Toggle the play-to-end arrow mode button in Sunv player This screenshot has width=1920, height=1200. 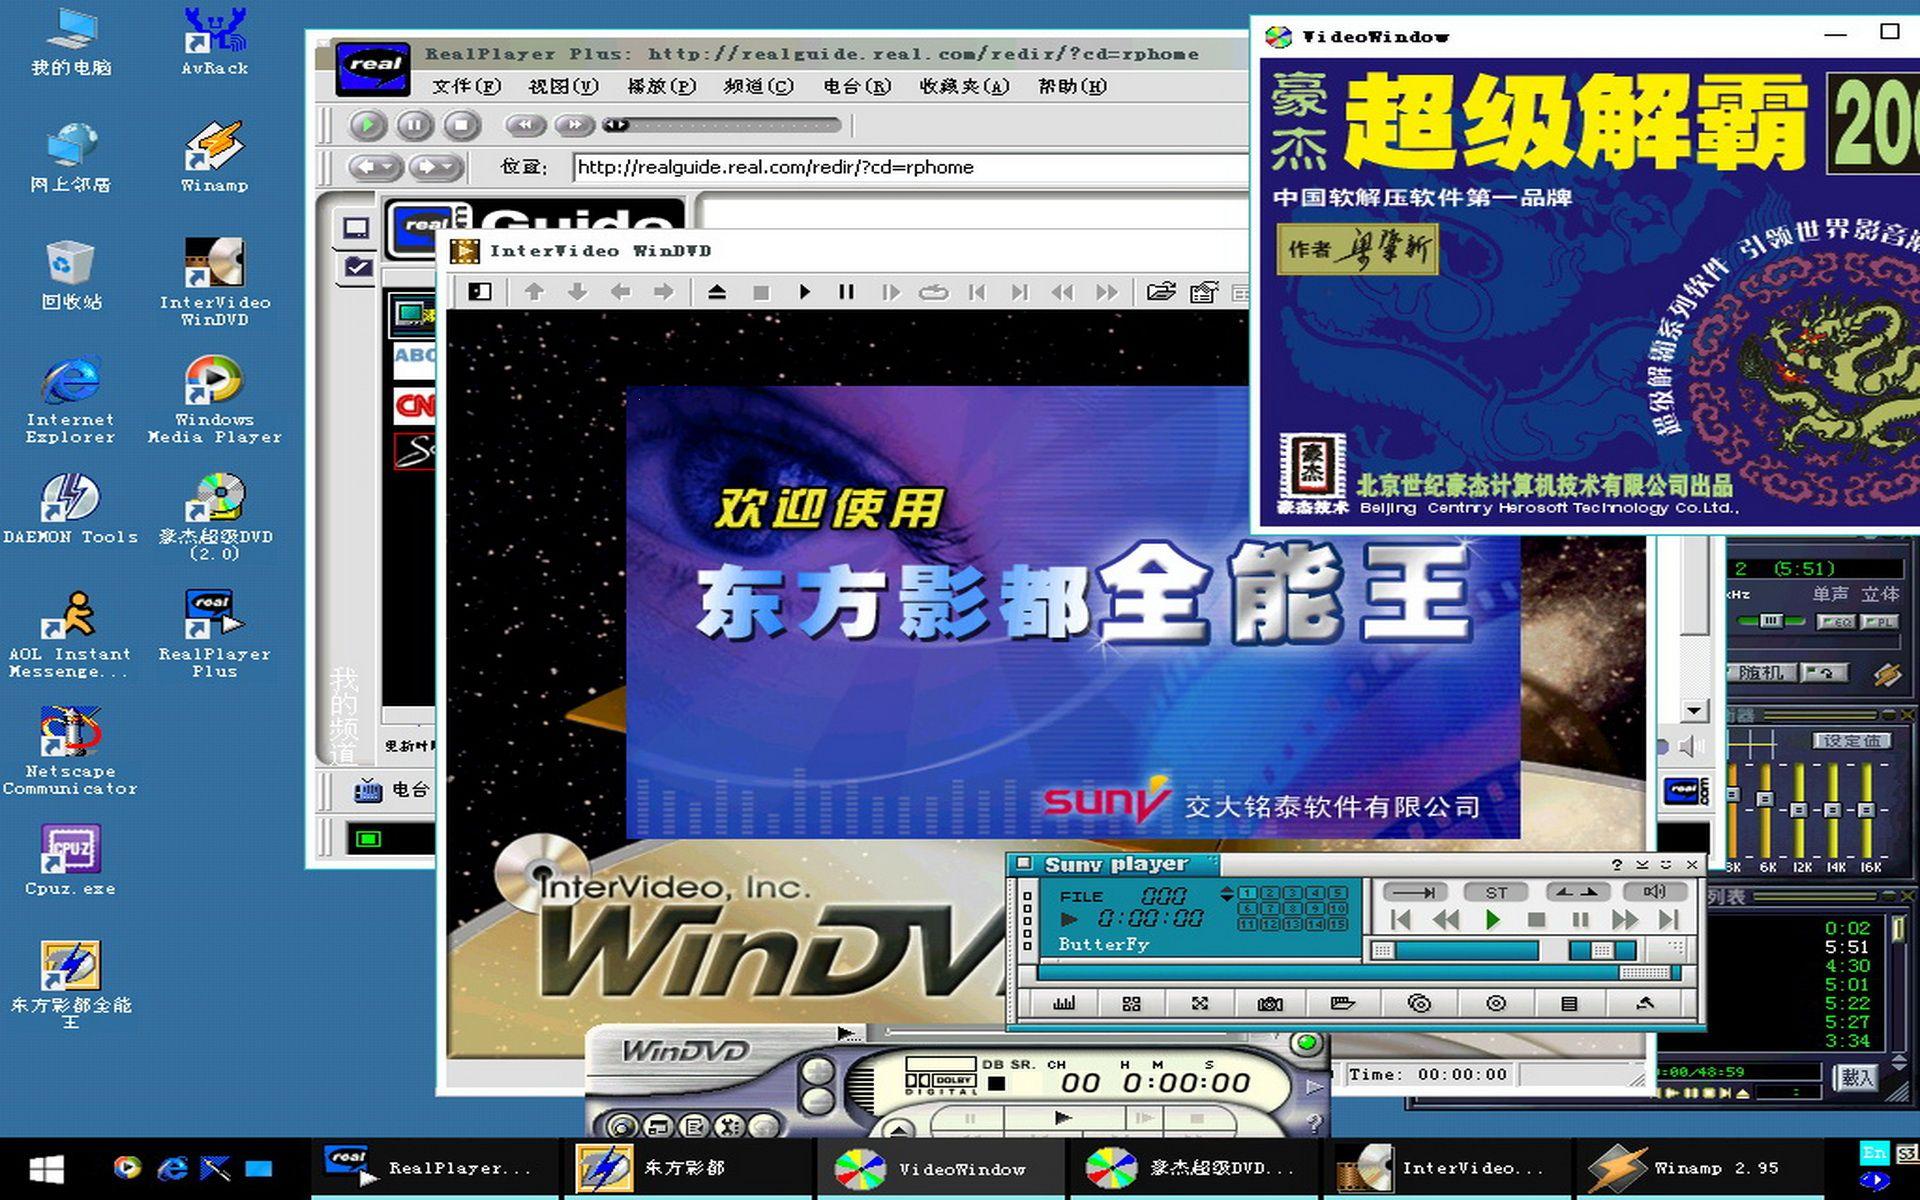[x=1414, y=892]
